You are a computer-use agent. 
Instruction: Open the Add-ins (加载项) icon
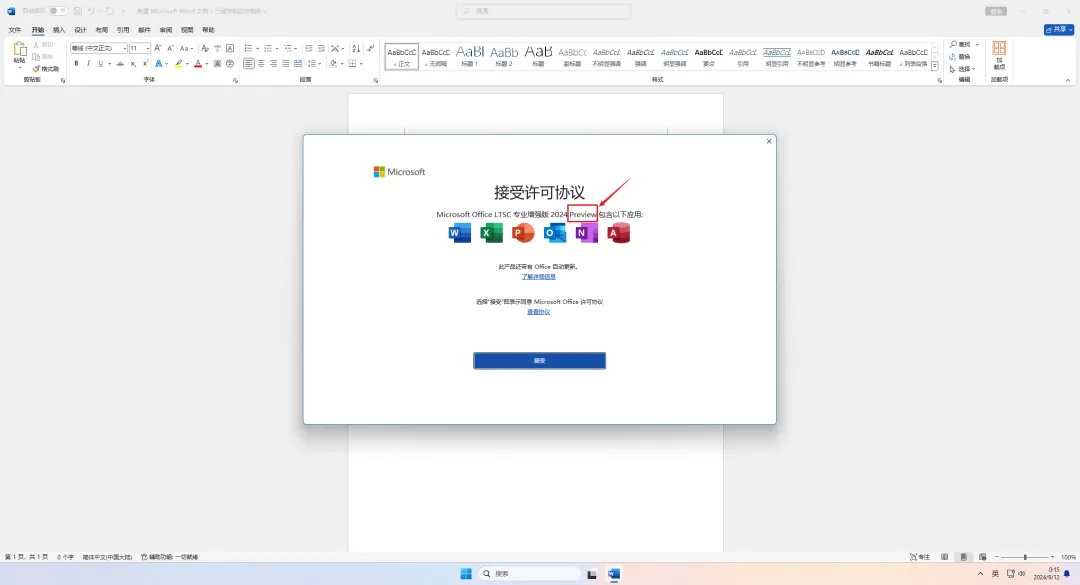[999, 56]
